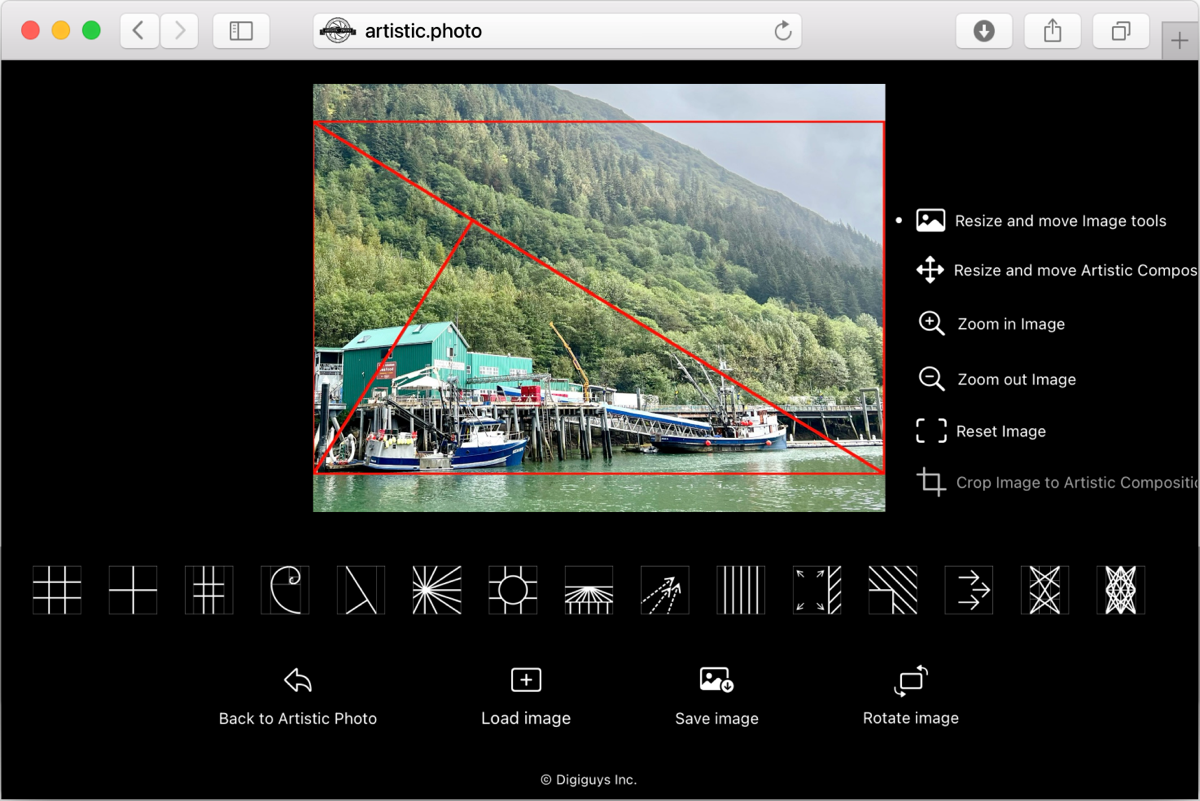The height and width of the screenshot is (801, 1200).
Task: Pick the diagonal triangle composition template
Action: tap(361, 590)
